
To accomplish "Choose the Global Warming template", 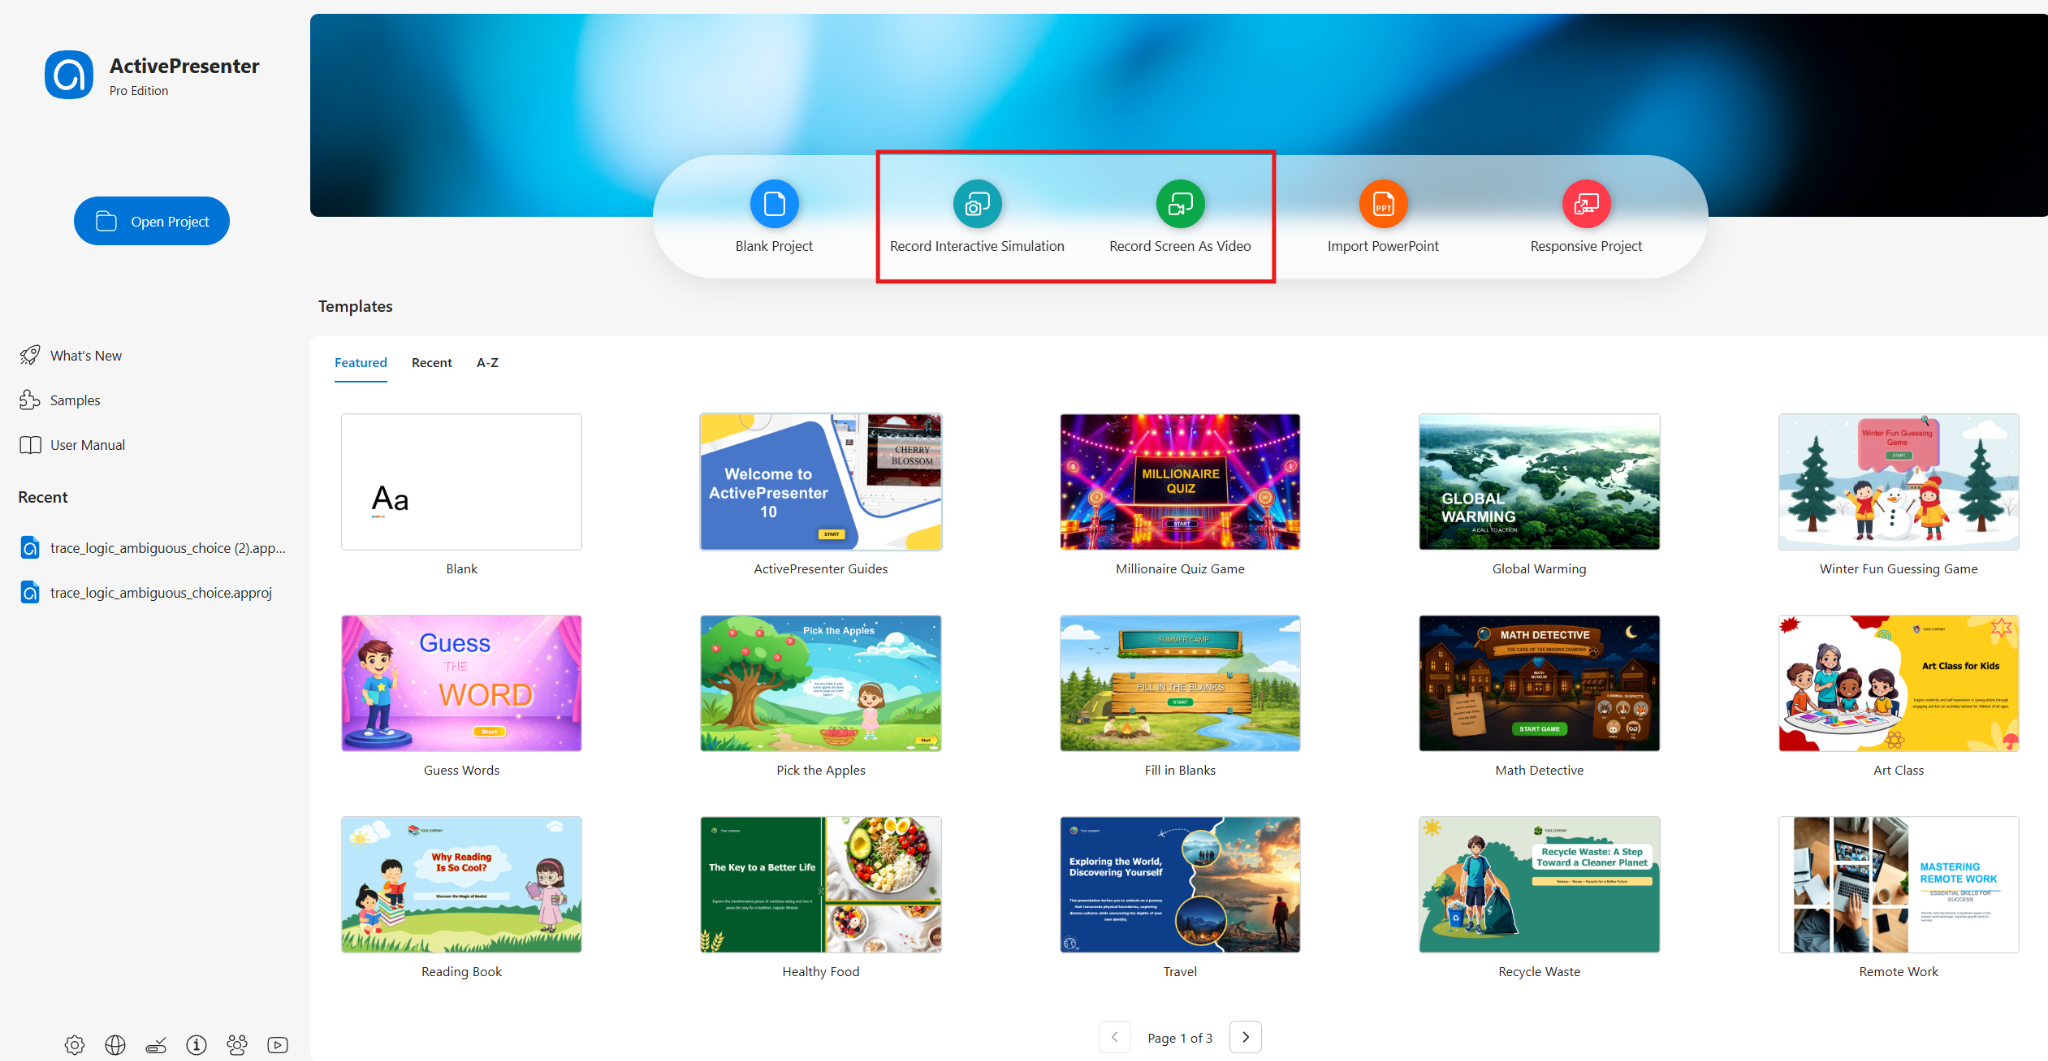I will (1539, 482).
